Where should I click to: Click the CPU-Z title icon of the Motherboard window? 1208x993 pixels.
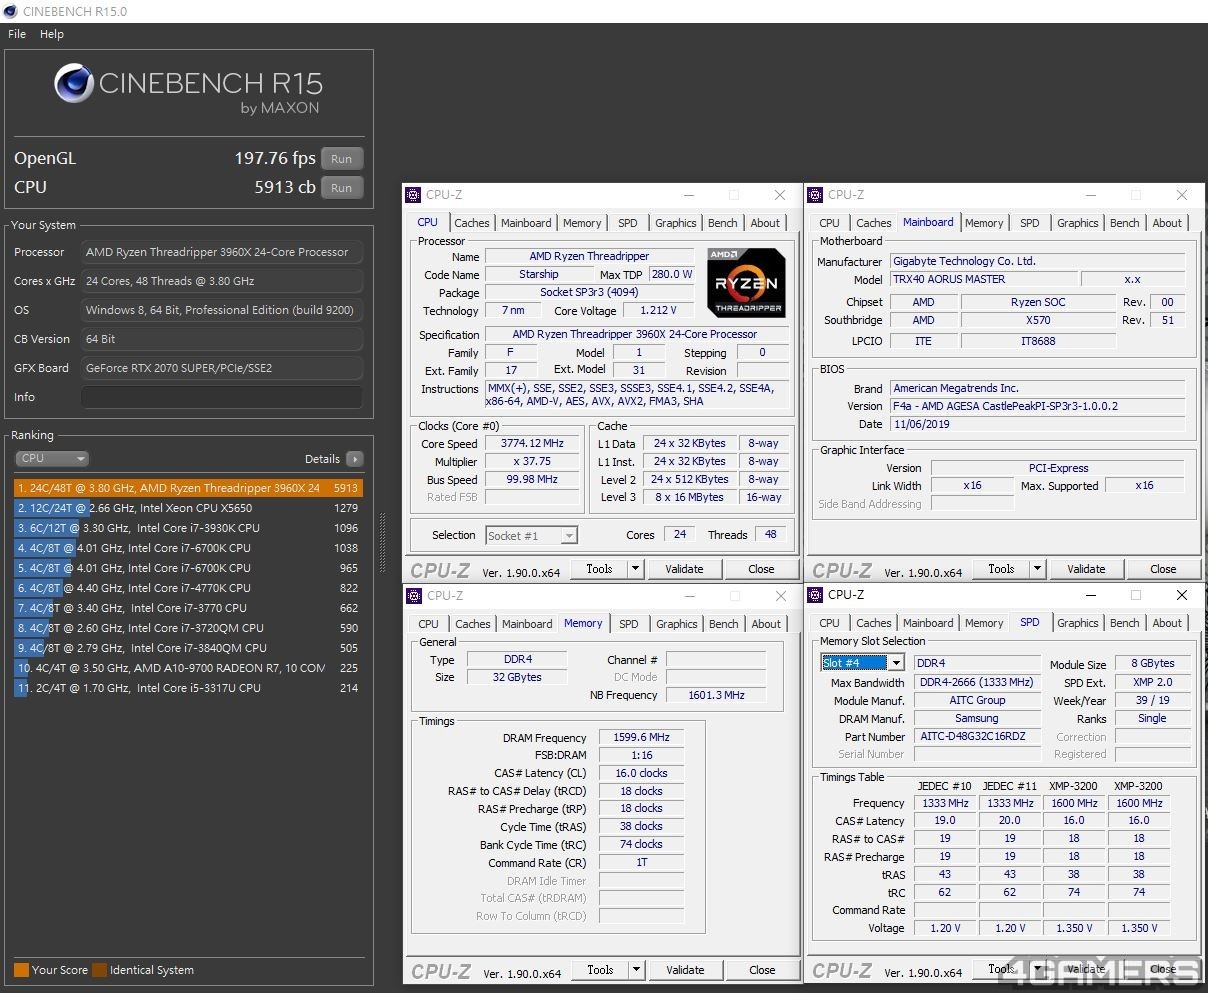click(815, 195)
